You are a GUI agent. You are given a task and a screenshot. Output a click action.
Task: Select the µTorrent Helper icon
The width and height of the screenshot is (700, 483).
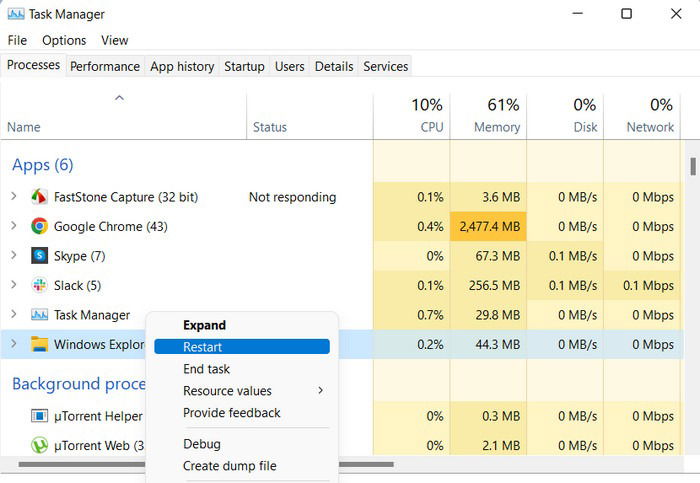coord(39,416)
